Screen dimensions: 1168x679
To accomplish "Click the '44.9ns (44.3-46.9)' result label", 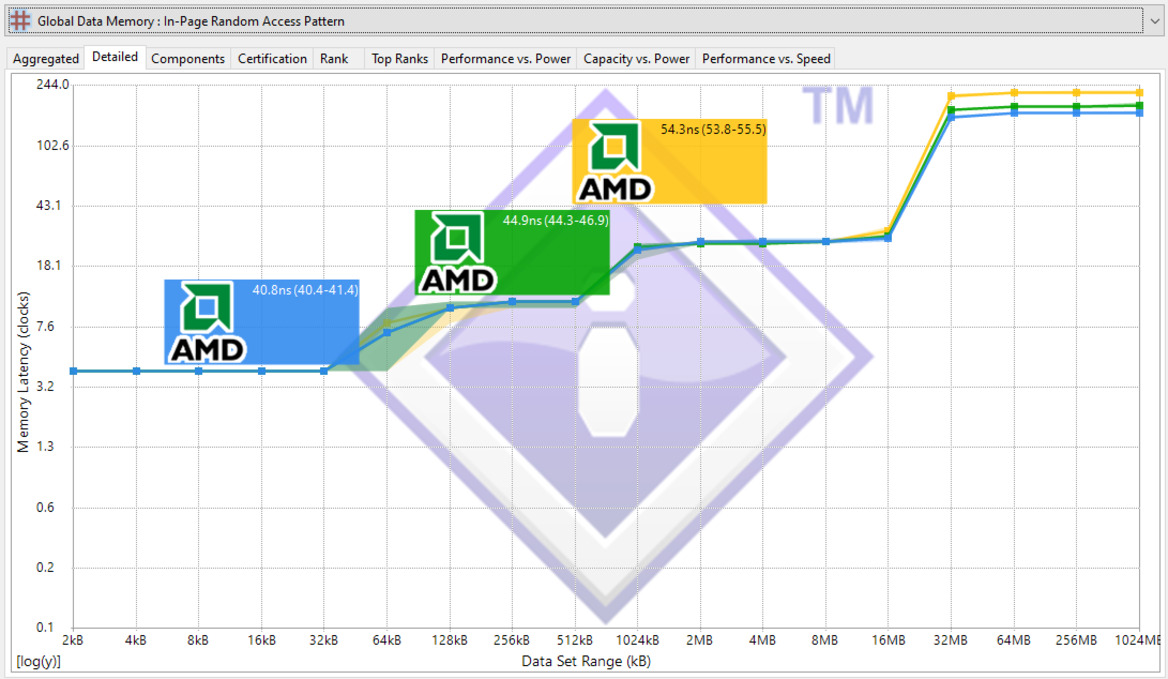I will point(556,220).
